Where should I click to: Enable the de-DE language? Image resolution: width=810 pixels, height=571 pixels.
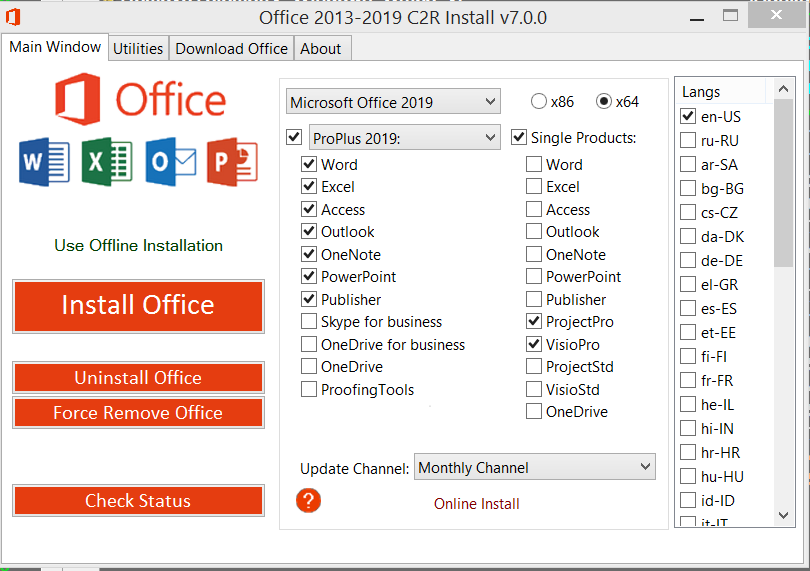(688, 260)
